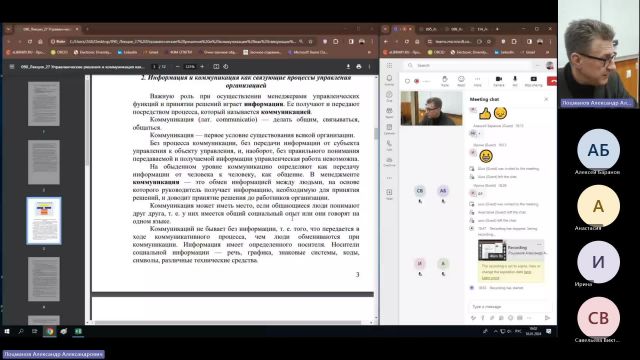This screenshot has width=640, height=360.
Task: Hang up the Teams call
Action: pyautogui.click(x=552, y=81)
